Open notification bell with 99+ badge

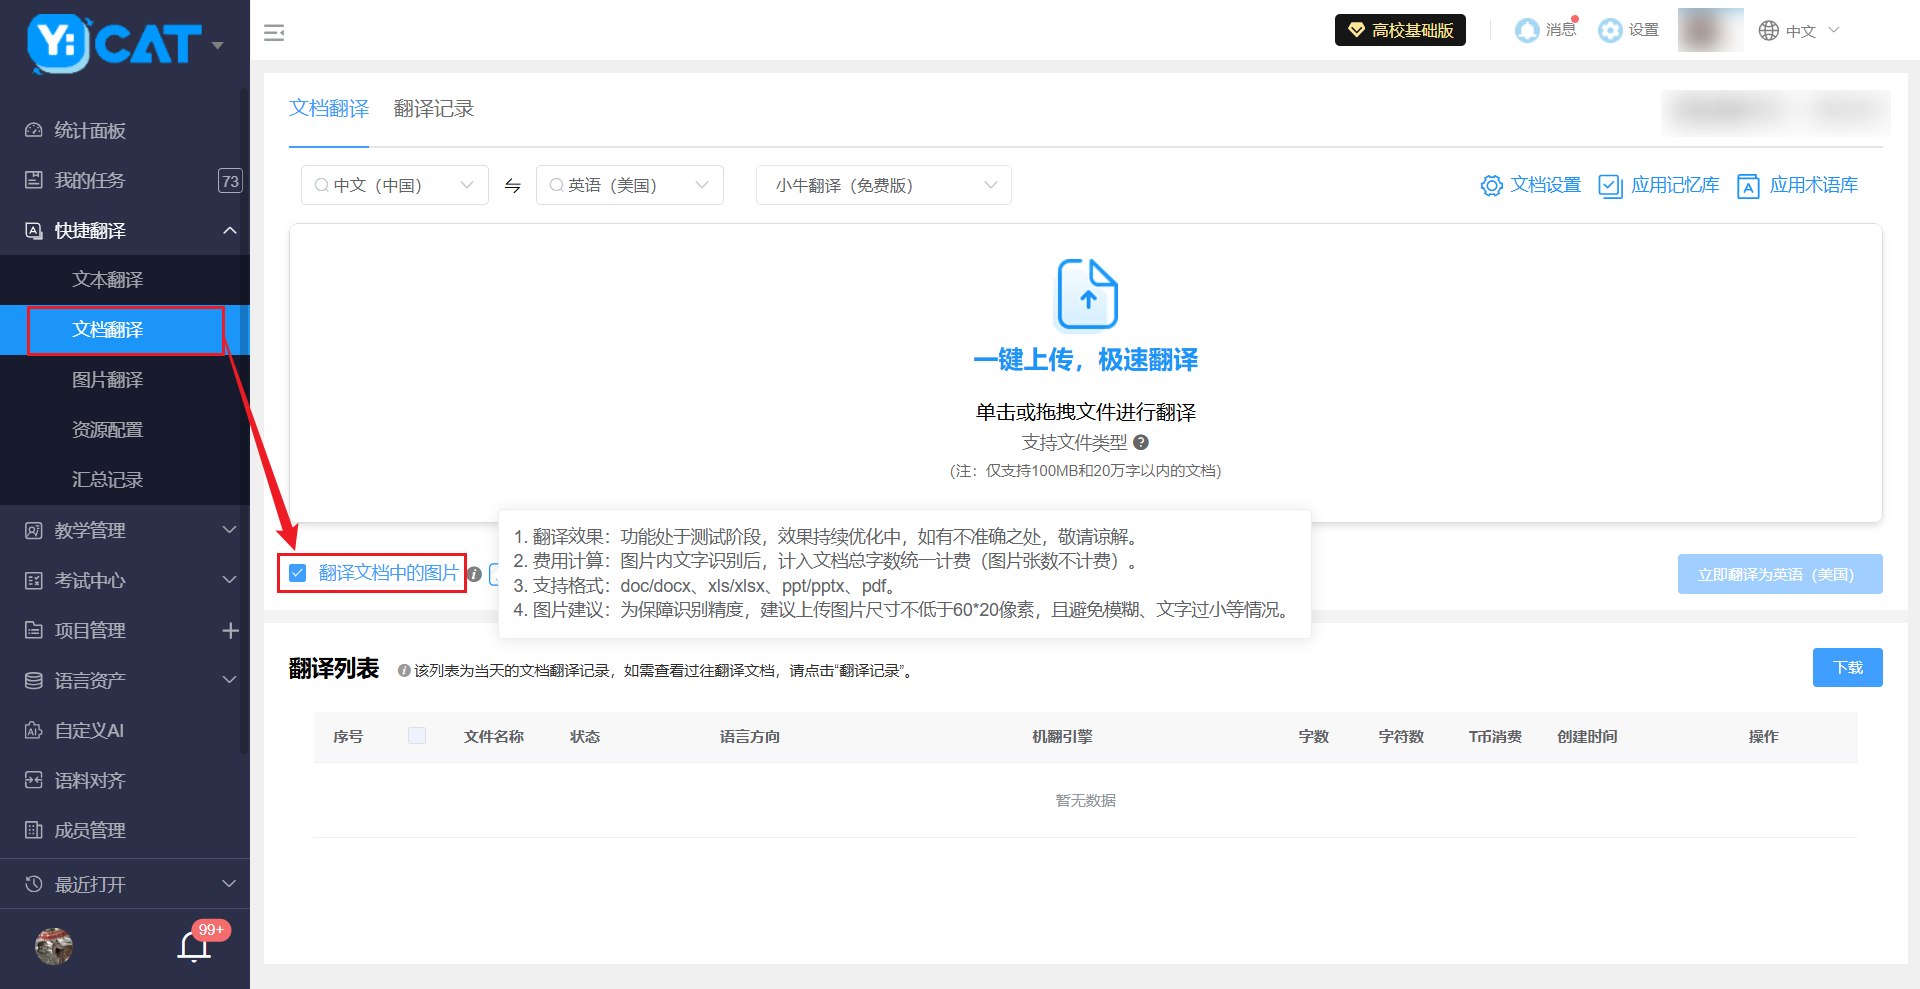coord(194,945)
